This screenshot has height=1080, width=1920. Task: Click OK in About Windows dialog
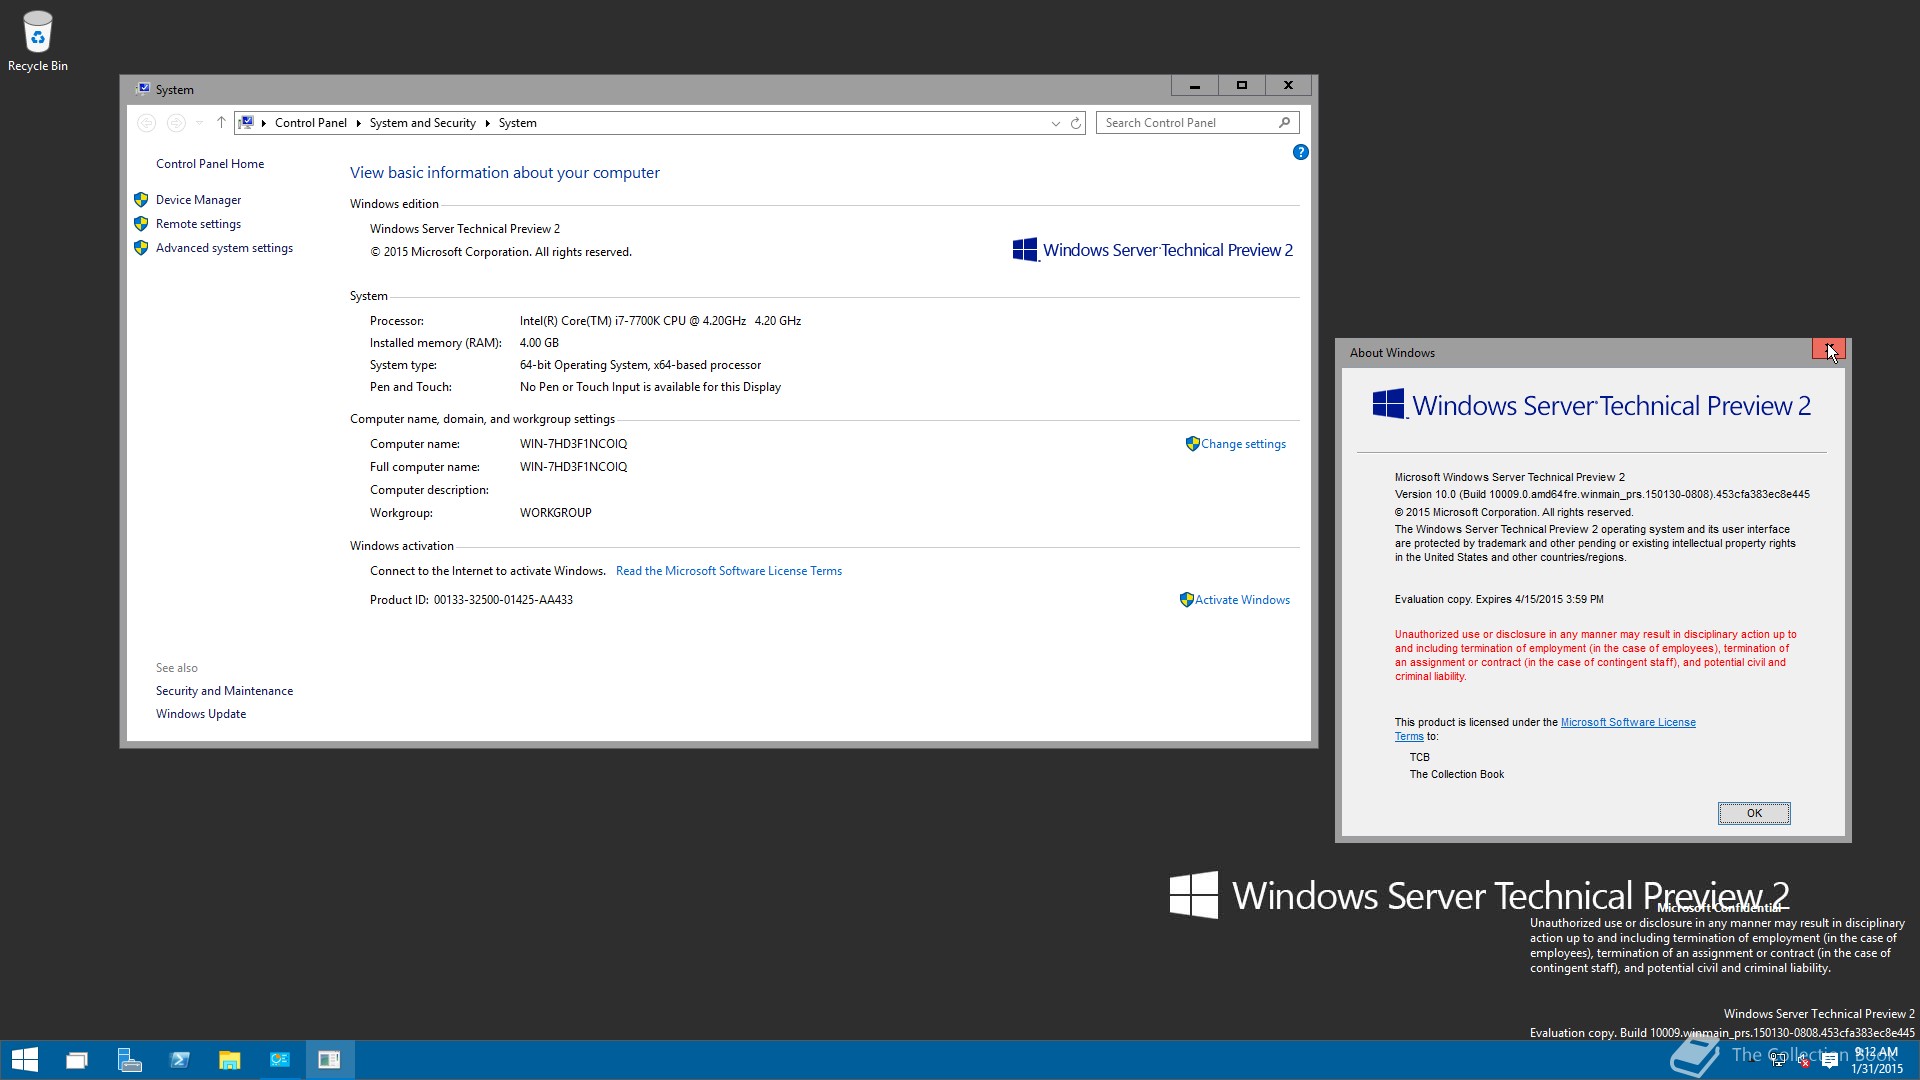[x=1754, y=813]
